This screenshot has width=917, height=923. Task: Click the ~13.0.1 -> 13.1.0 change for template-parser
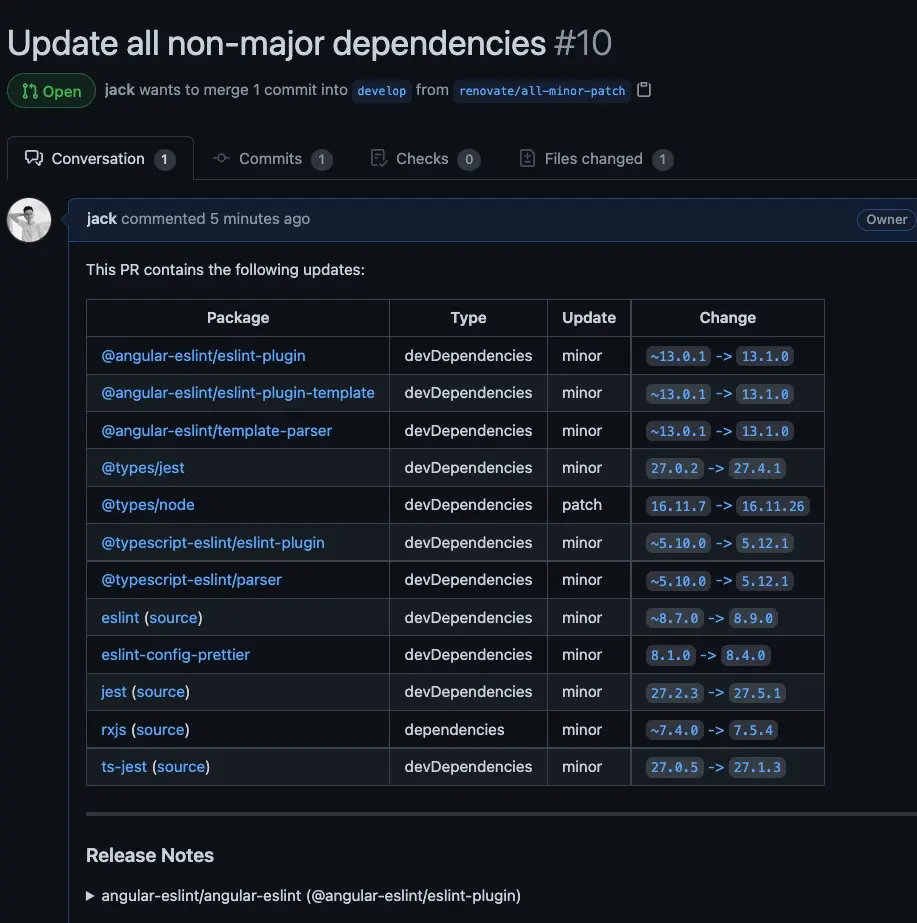pos(719,431)
